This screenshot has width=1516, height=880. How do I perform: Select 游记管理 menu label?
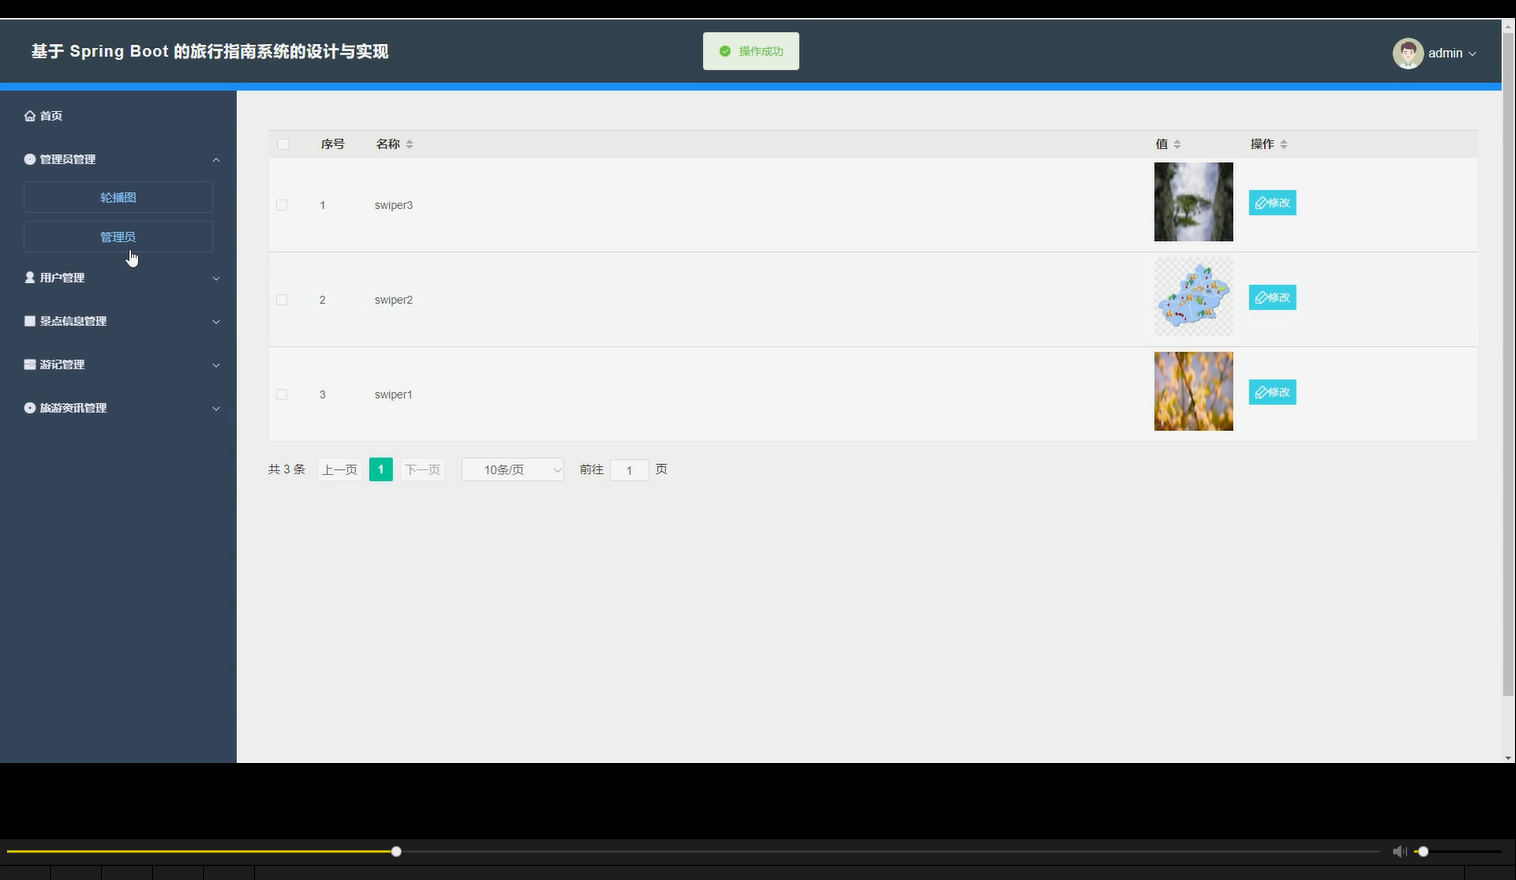62,365
